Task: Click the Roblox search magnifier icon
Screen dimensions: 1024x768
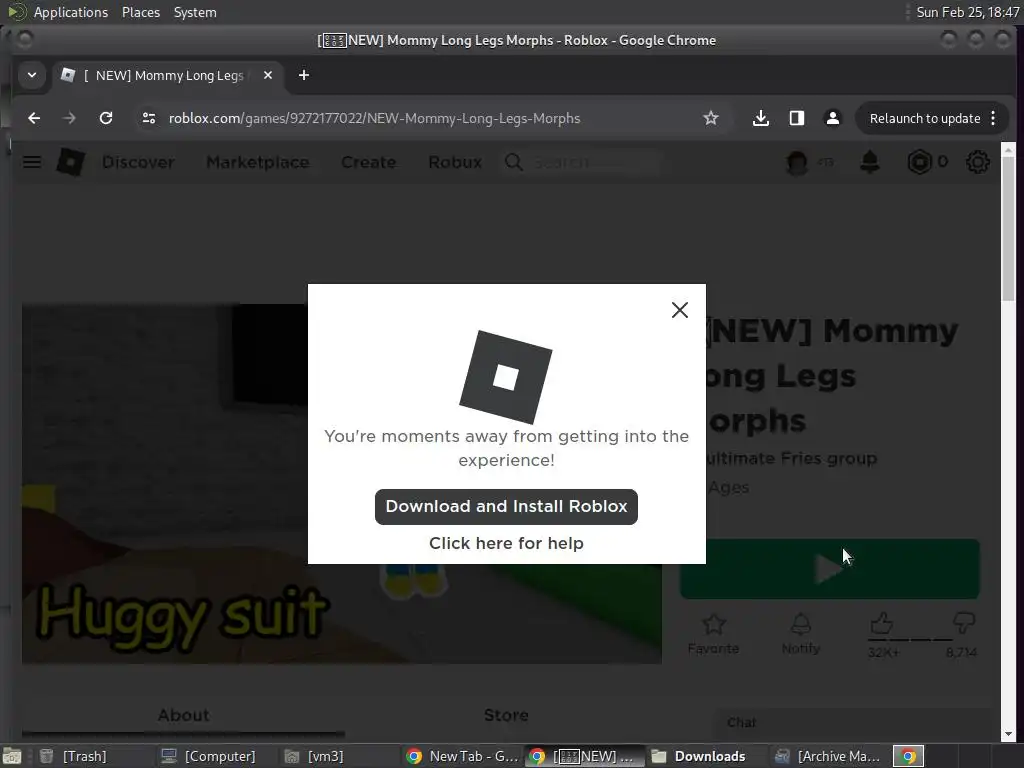Action: tap(514, 162)
